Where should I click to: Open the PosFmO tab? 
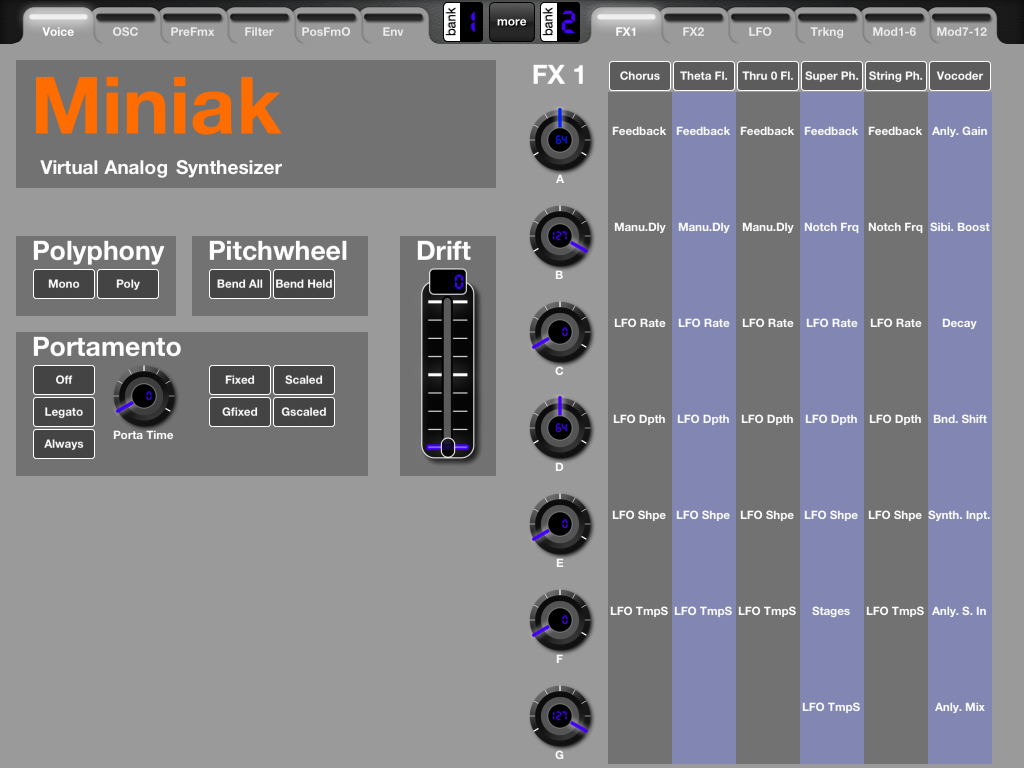[x=325, y=26]
